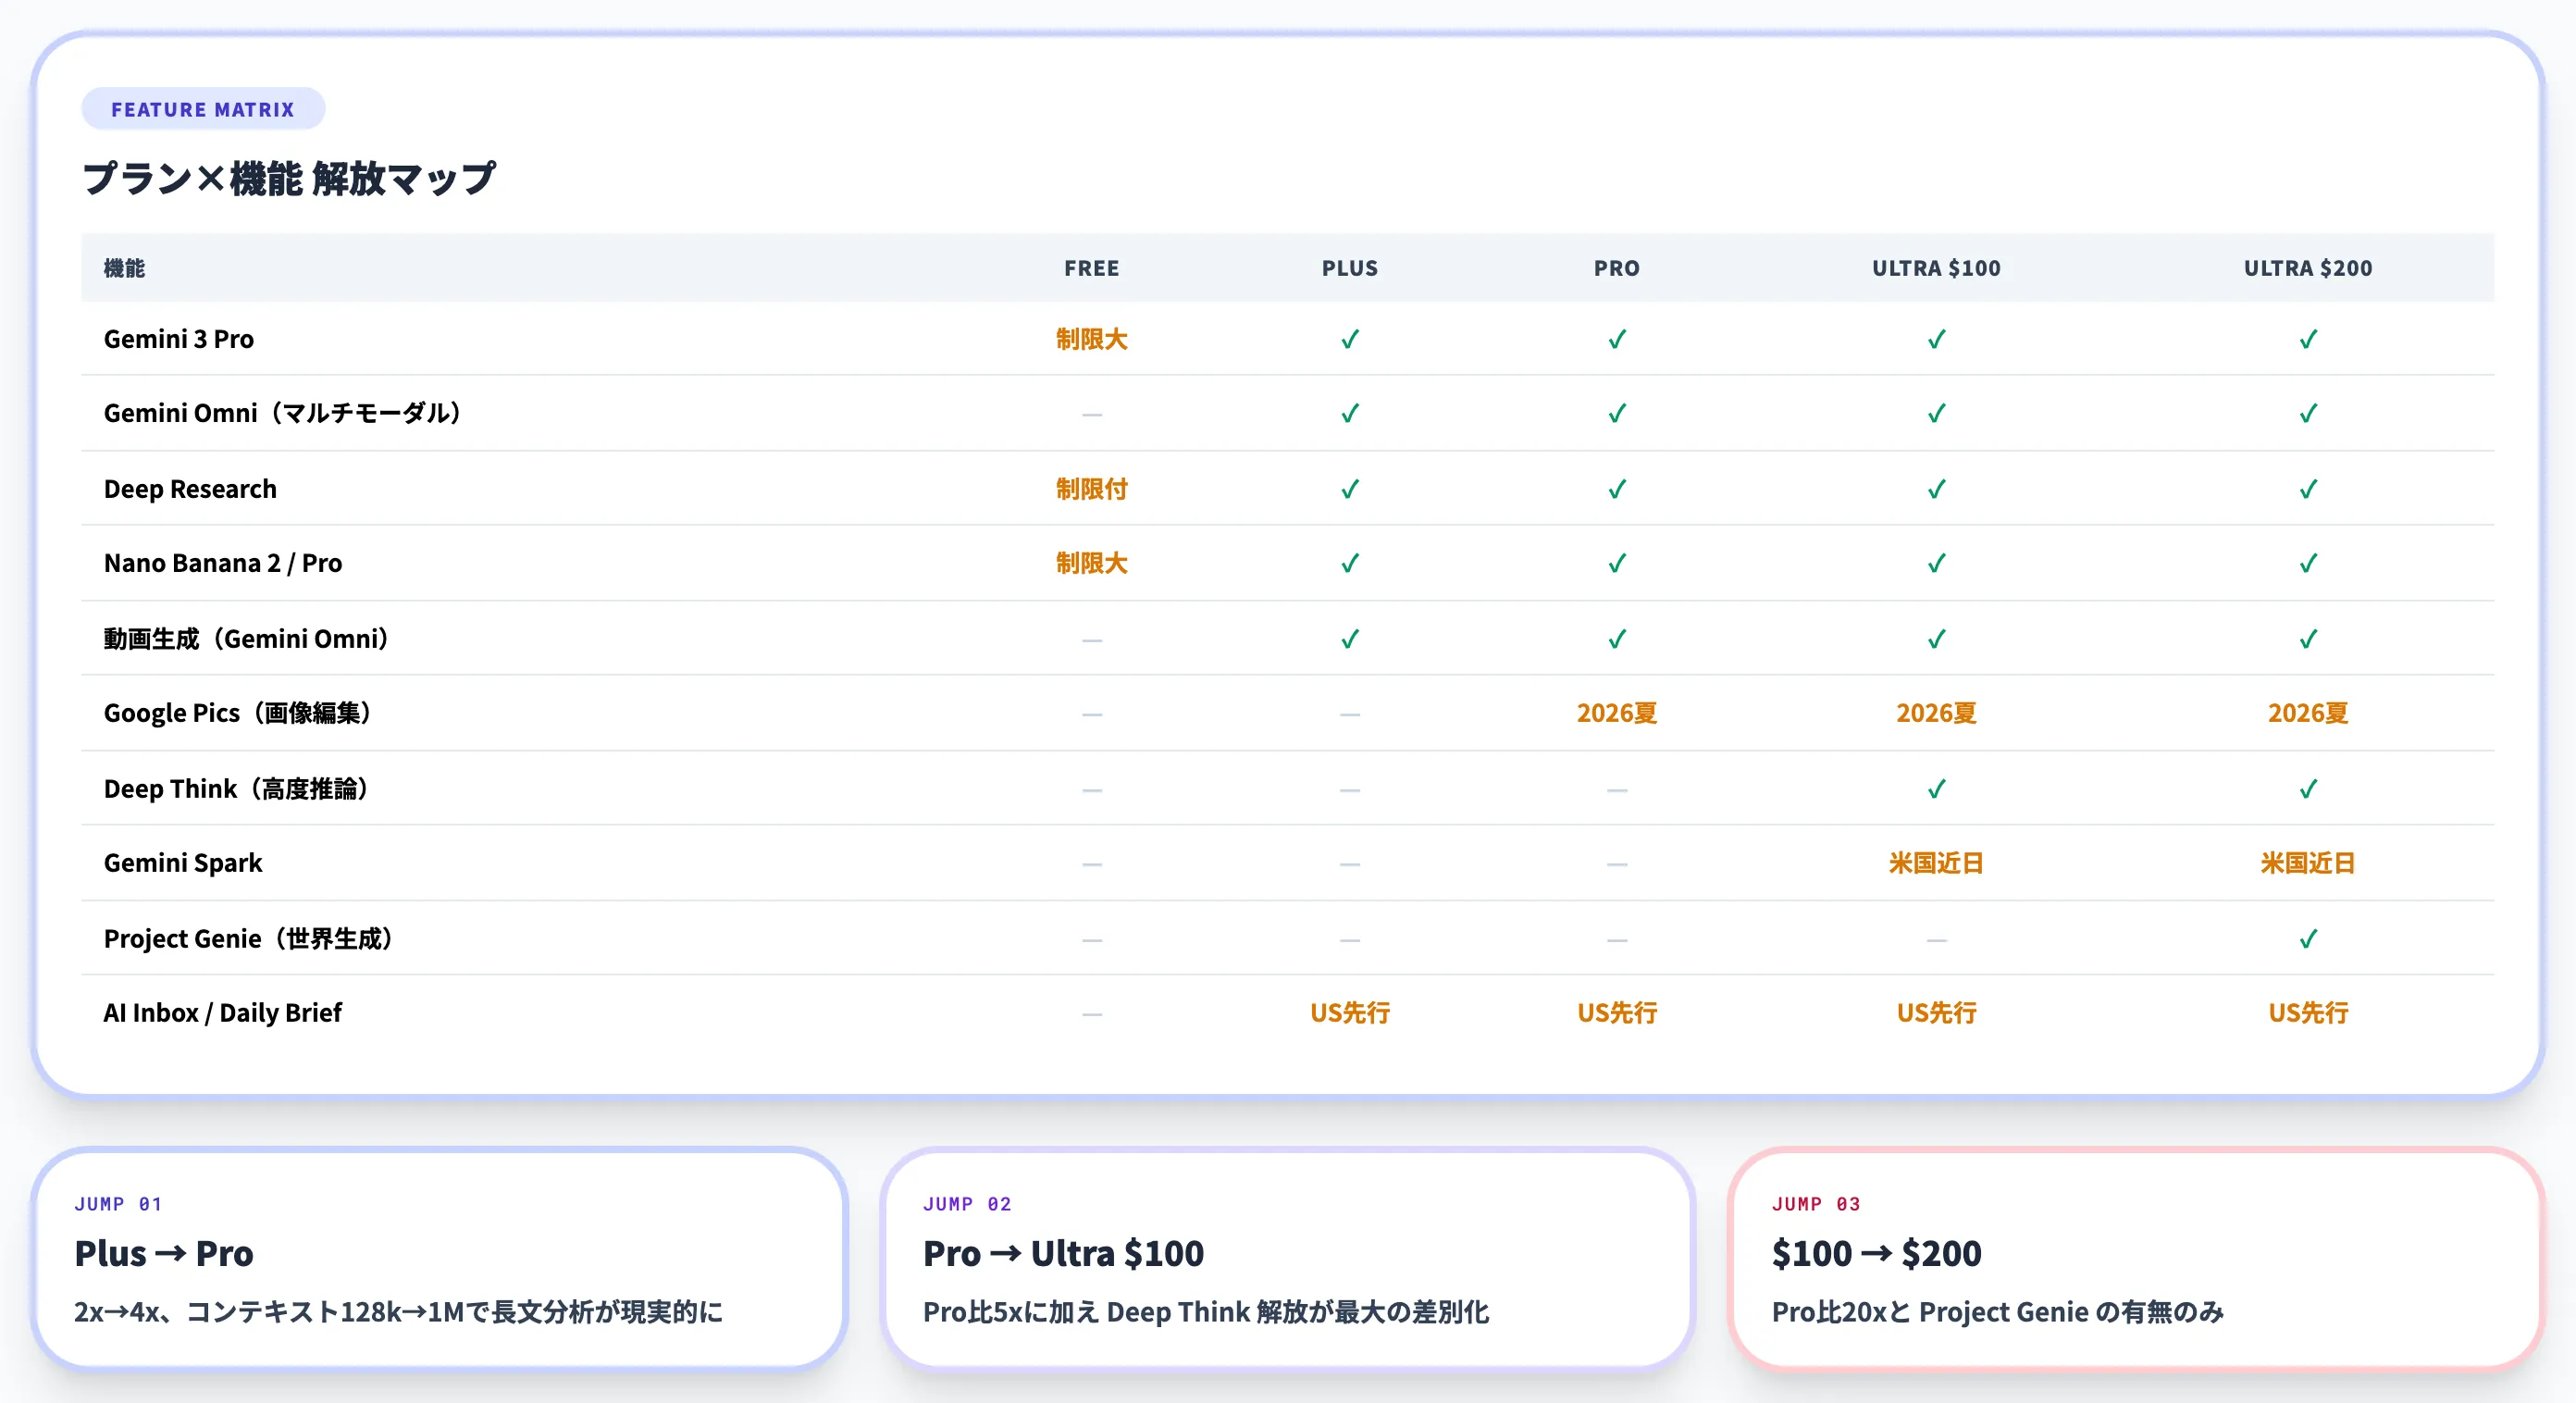Click AI Inbox US先行 under PLUS
Image resolution: width=2576 pixels, height=1403 pixels.
point(1350,1013)
